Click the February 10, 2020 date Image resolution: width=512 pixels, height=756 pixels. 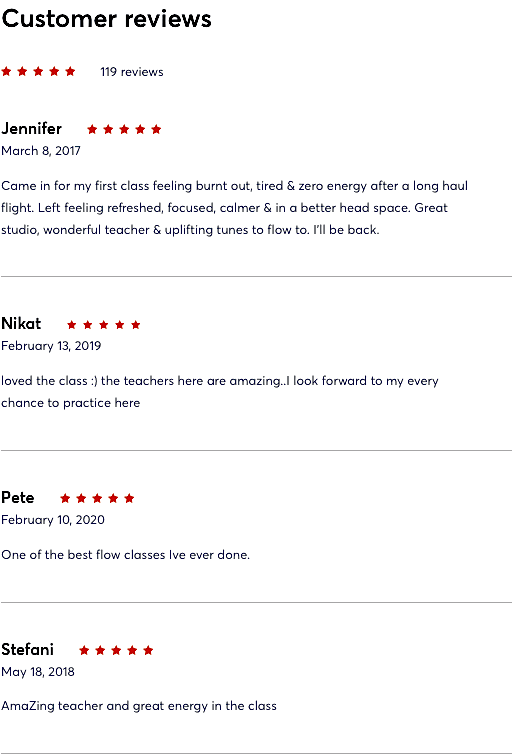[x=53, y=520]
